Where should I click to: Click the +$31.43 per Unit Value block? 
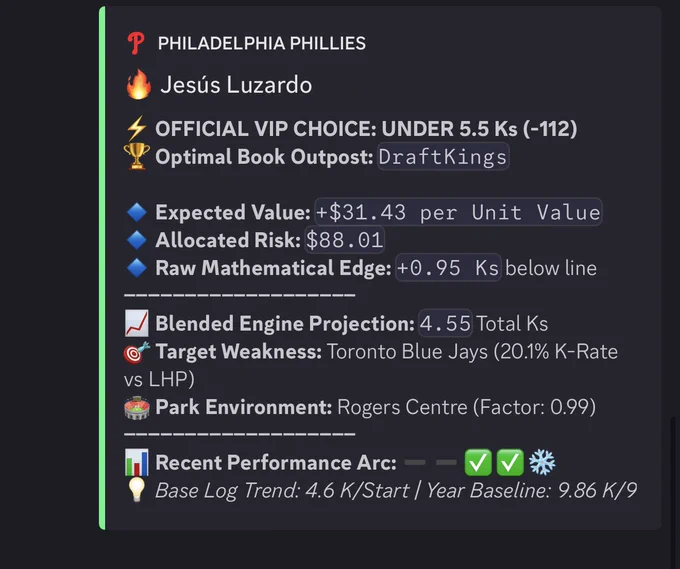458,212
